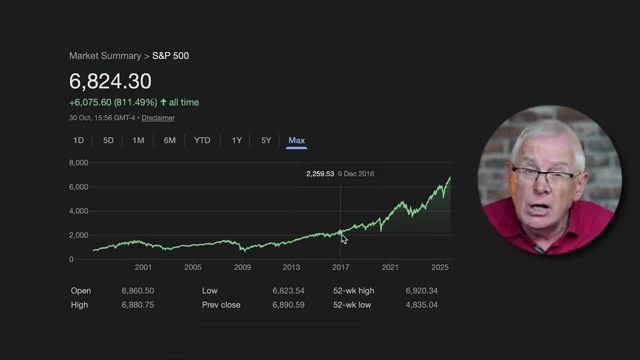Click the Market Summary breadcrumb
Screen dimensions: 640x360
click(105, 56)
